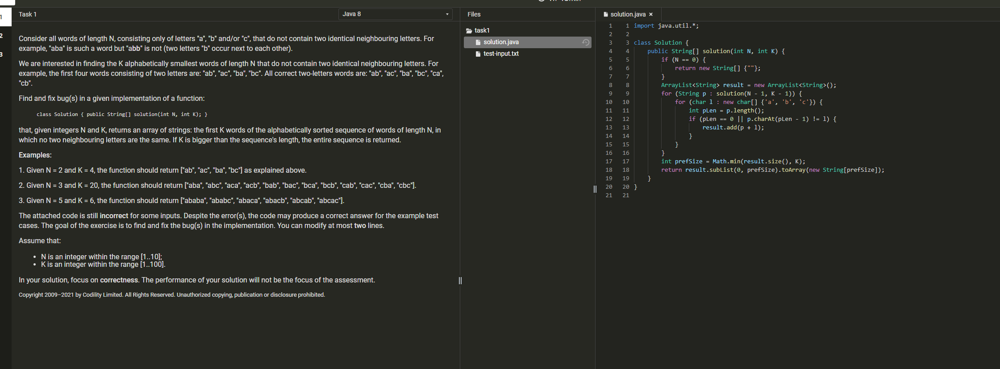
Task: Click the task1 folder icon in Files
Action: (x=469, y=31)
